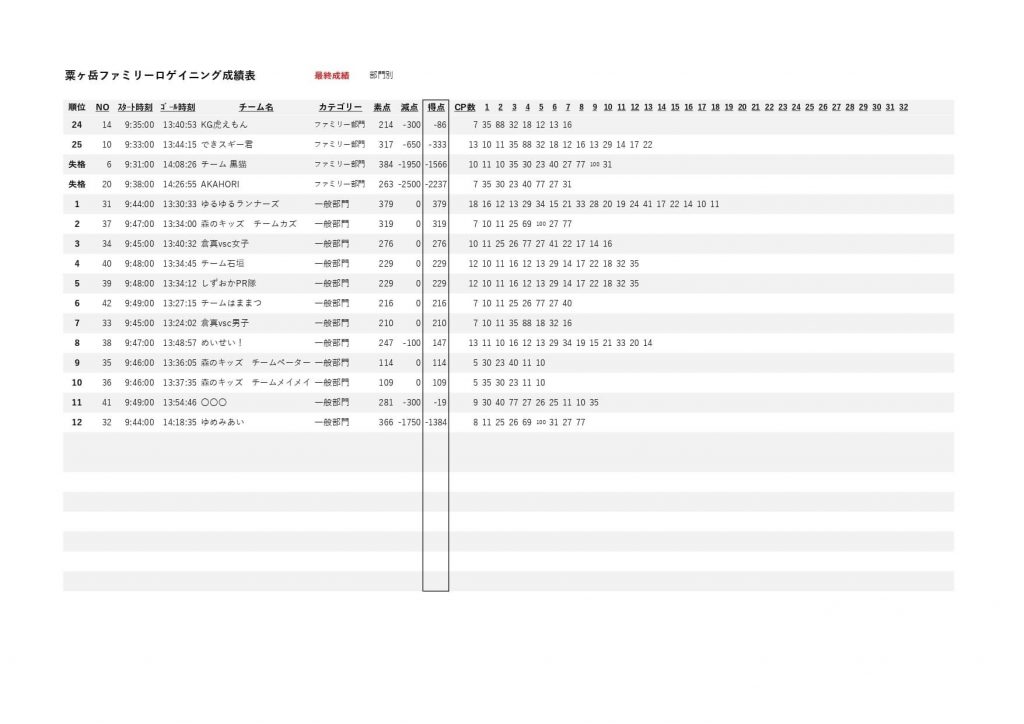Select the team name 〇〇〇

(214, 403)
